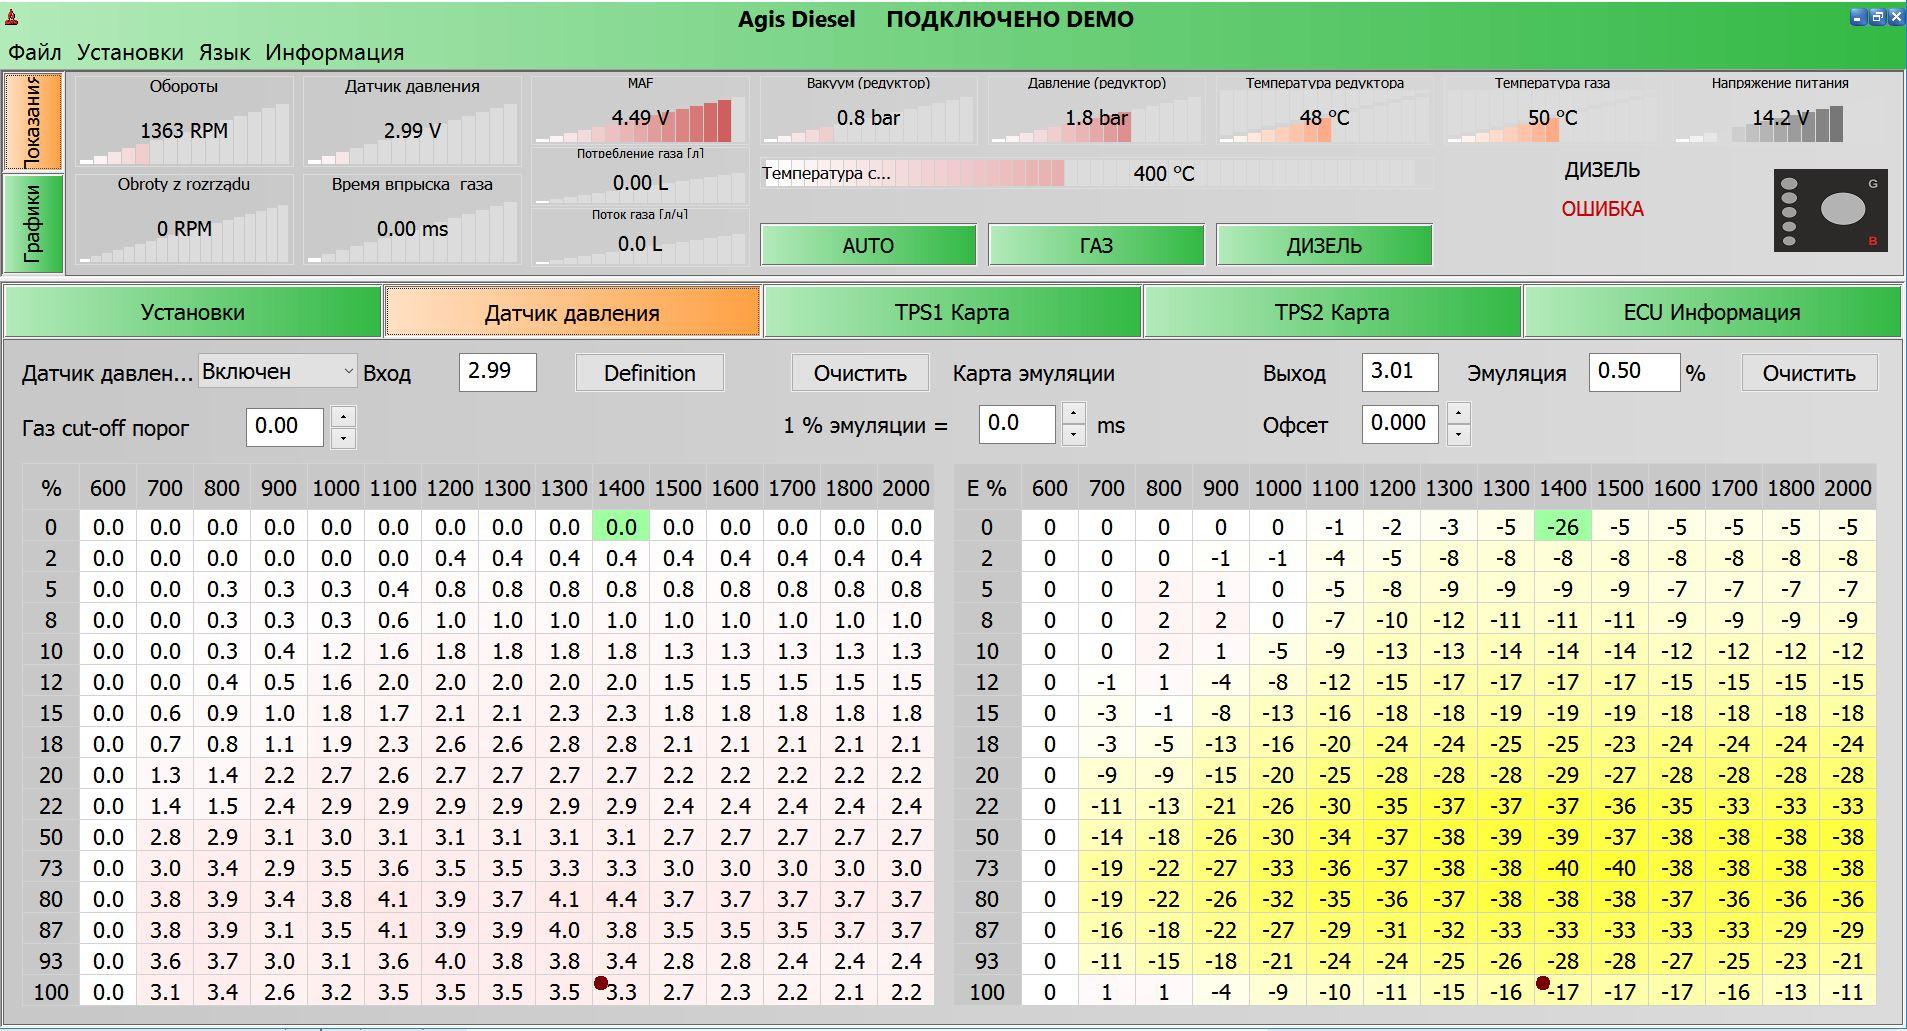Click the Давление (редуктор) 1.8 bar gauge
This screenshot has width=1907, height=1031.
[x=1096, y=110]
